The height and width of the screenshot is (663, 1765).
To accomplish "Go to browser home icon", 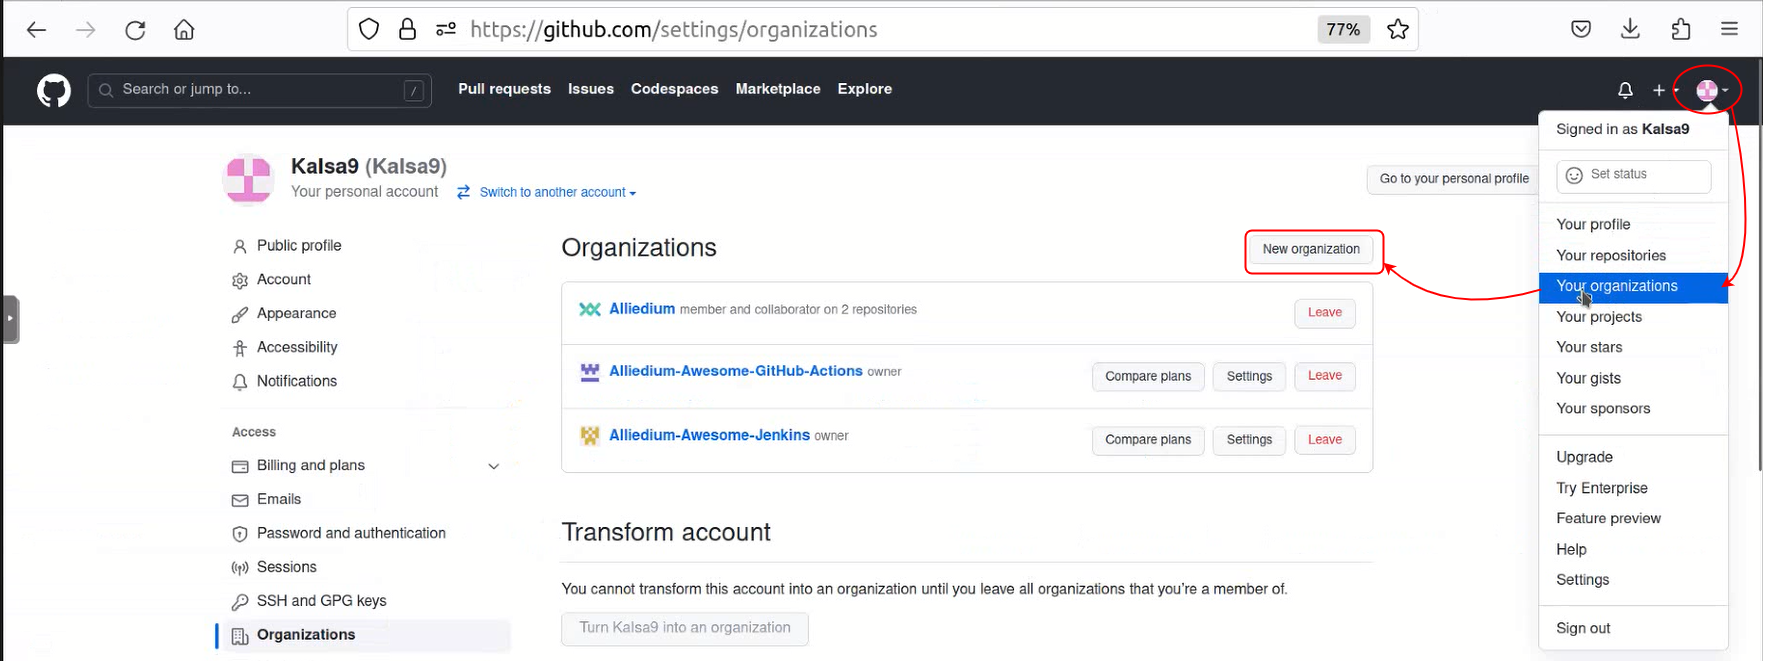I will tap(184, 30).
